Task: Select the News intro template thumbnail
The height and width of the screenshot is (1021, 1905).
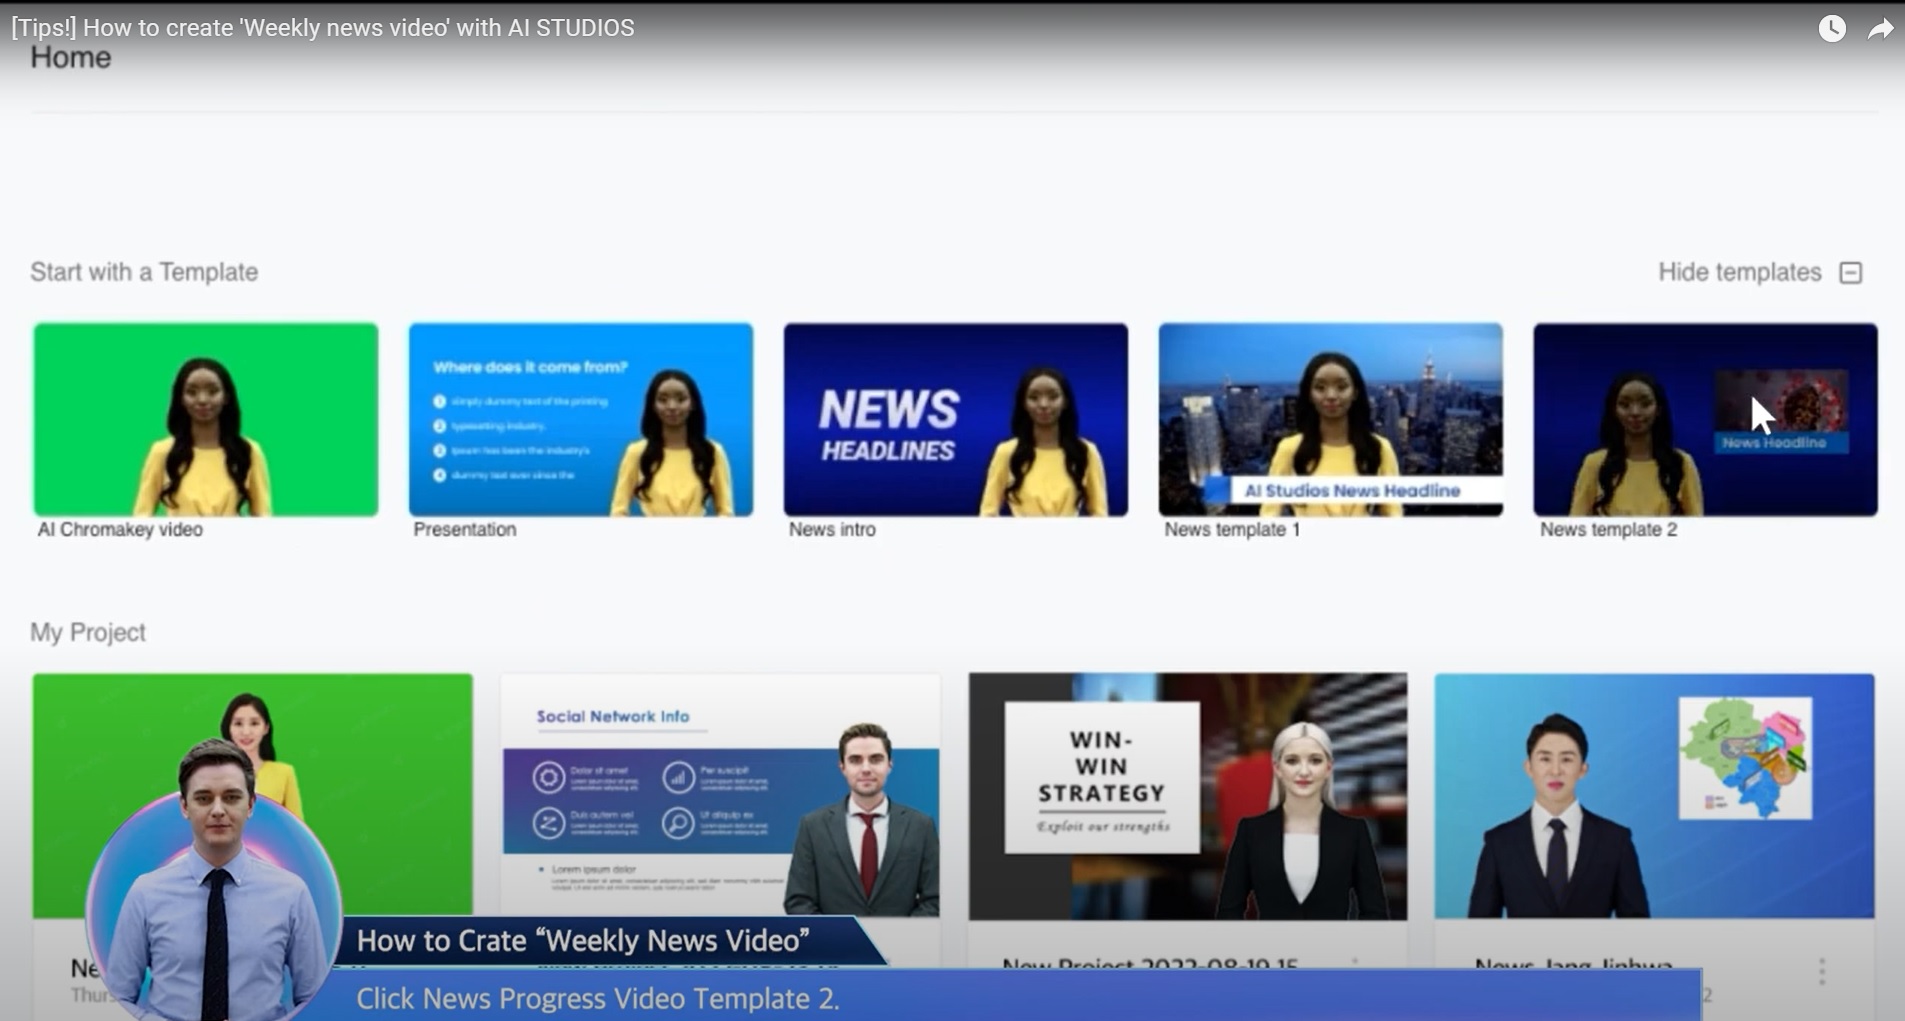Action: click(956, 419)
